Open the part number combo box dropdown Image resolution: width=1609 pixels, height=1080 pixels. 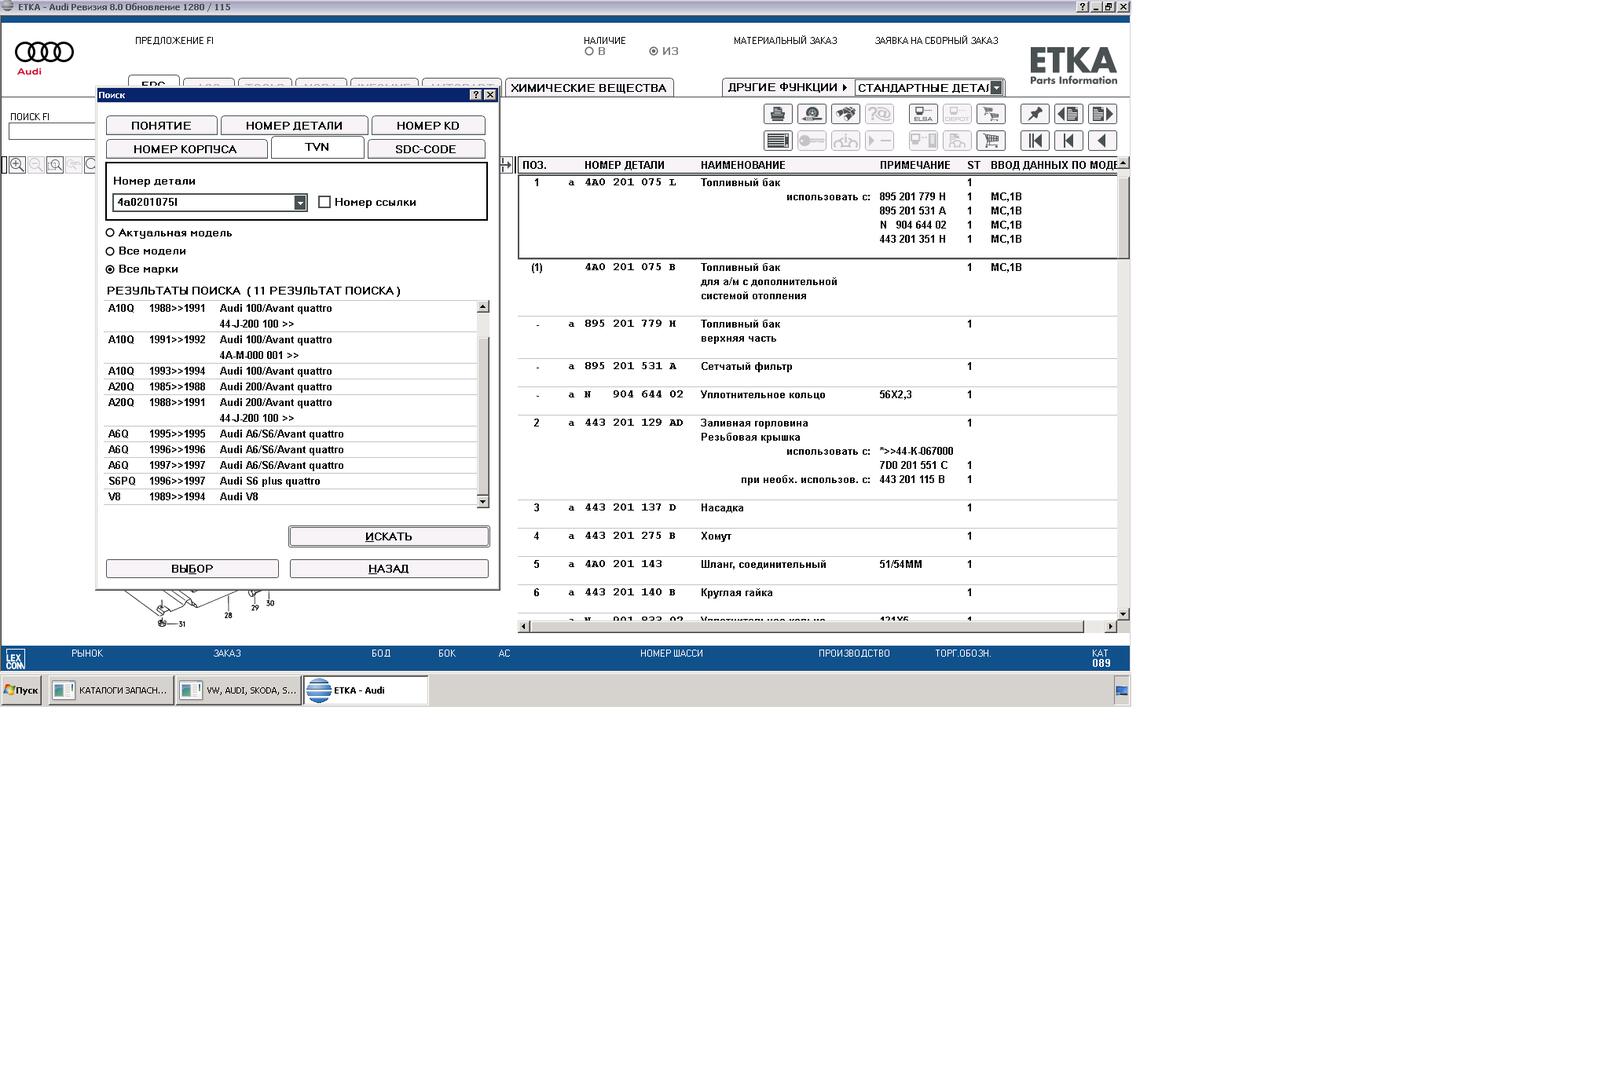click(300, 203)
